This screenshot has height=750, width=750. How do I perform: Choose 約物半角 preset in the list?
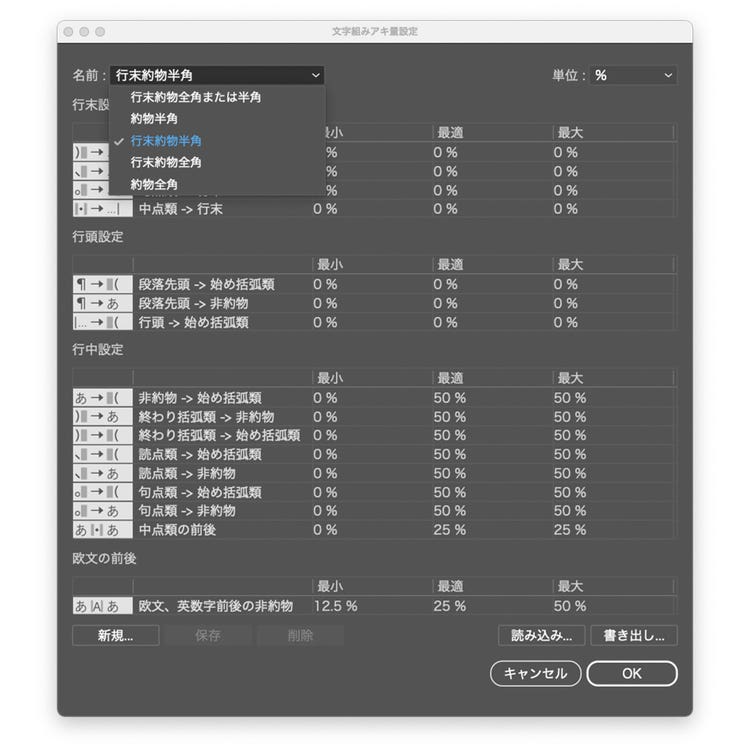pyautogui.click(x=154, y=119)
